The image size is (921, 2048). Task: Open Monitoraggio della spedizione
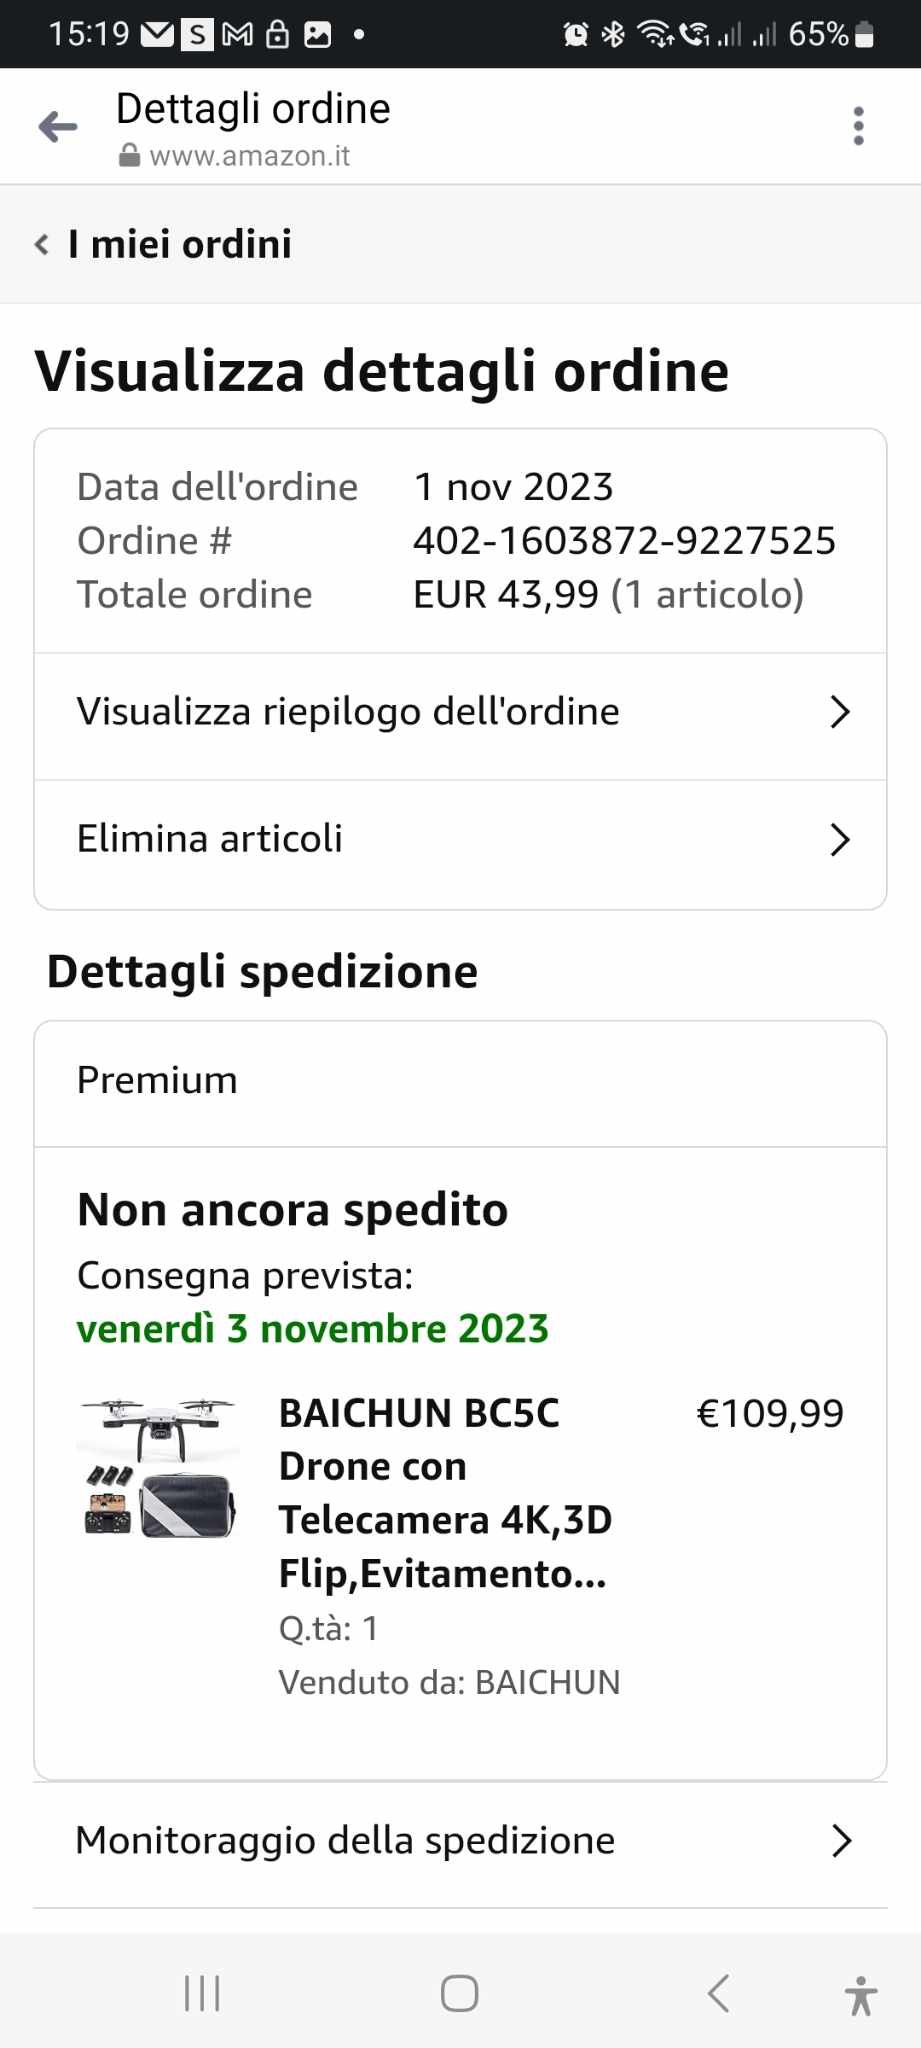coord(460,1843)
